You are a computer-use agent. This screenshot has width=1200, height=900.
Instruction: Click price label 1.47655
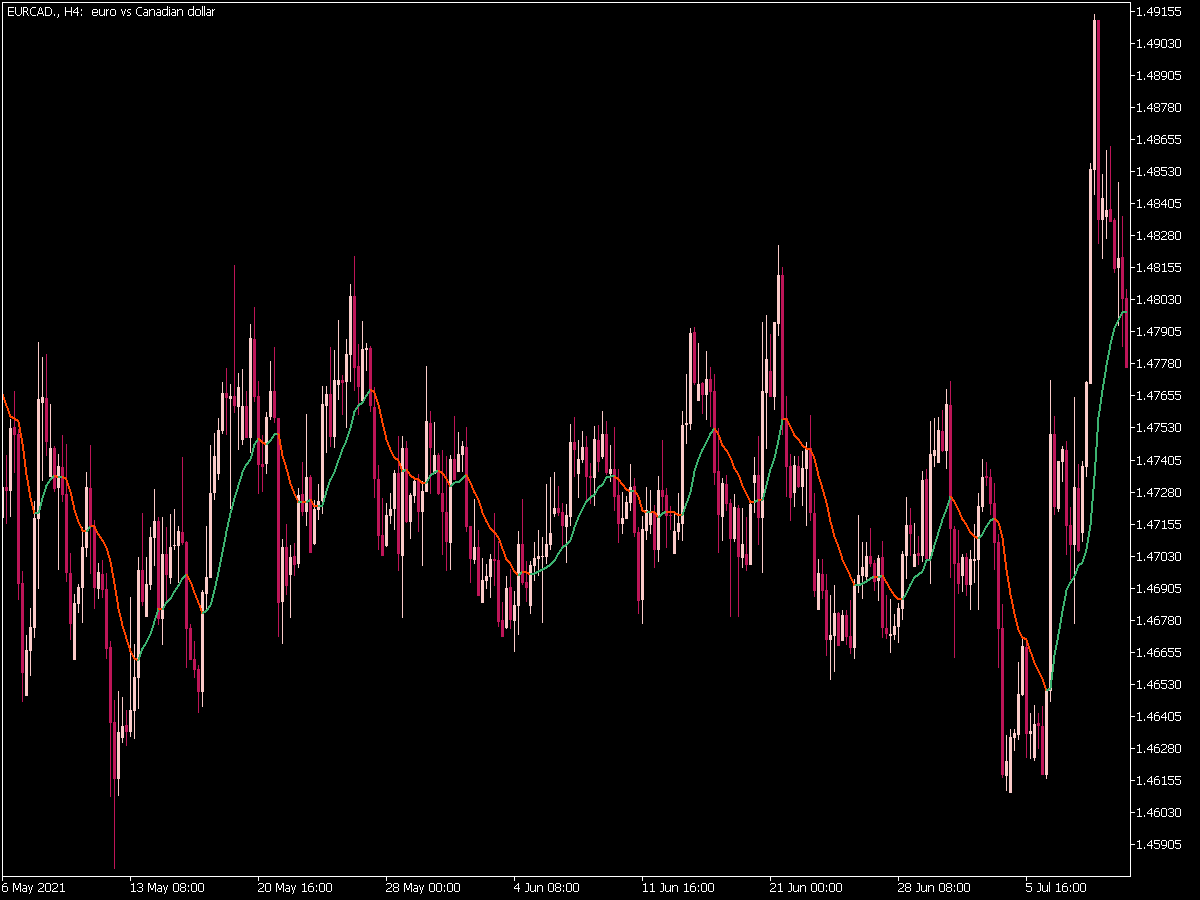pyautogui.click(x=1160, y=396)
